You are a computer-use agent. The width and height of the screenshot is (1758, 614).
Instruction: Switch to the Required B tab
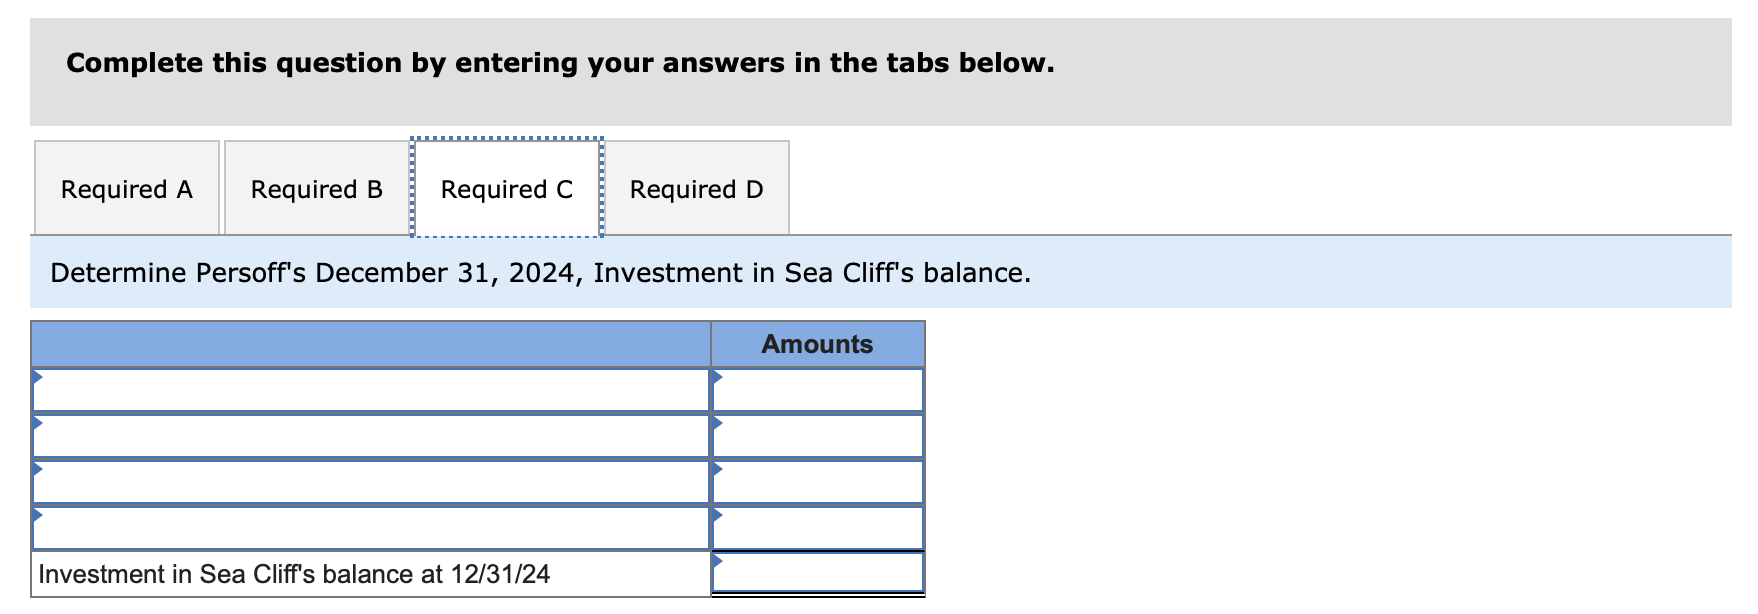(x=316, y=188)
